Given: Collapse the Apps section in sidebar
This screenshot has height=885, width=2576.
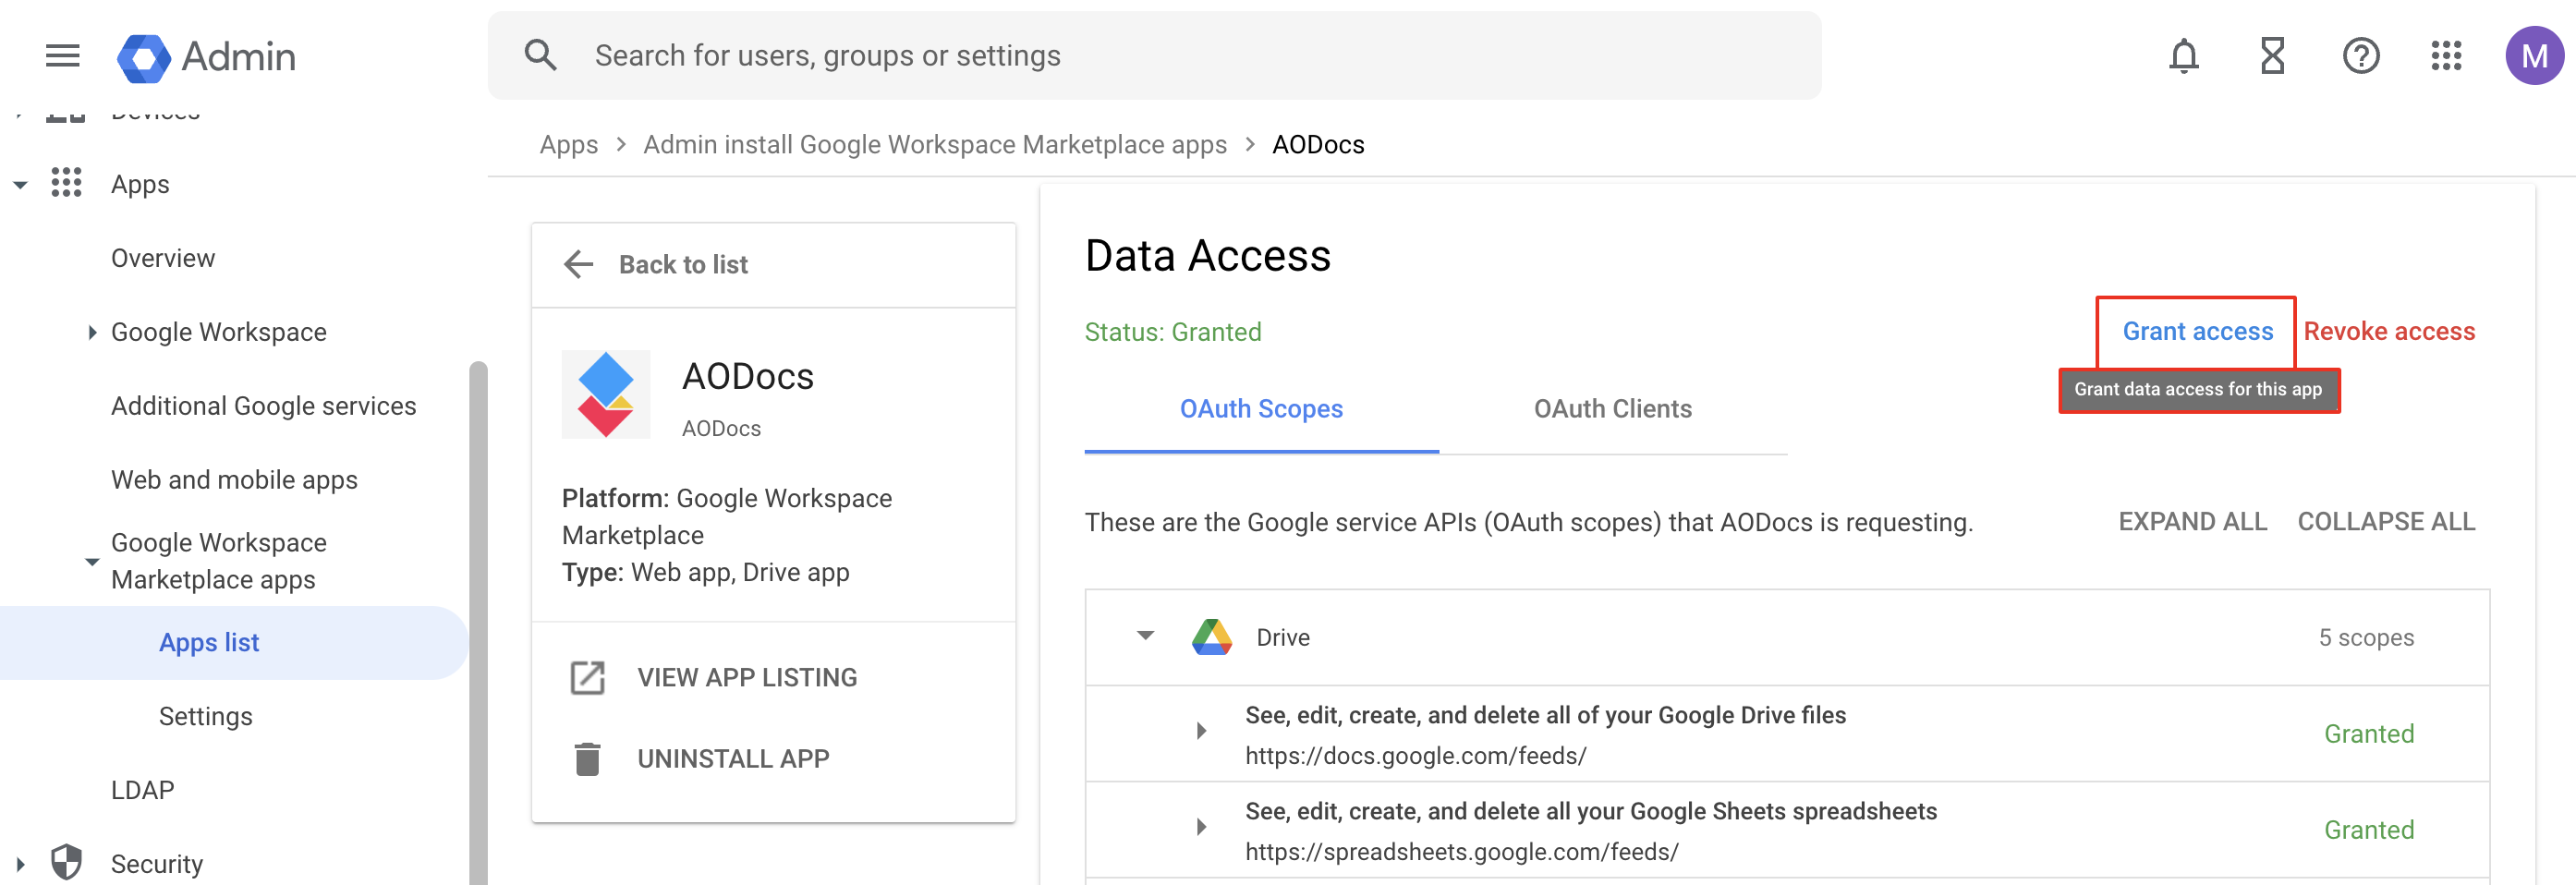Looking at the screenshot, I should click(20, 185).
